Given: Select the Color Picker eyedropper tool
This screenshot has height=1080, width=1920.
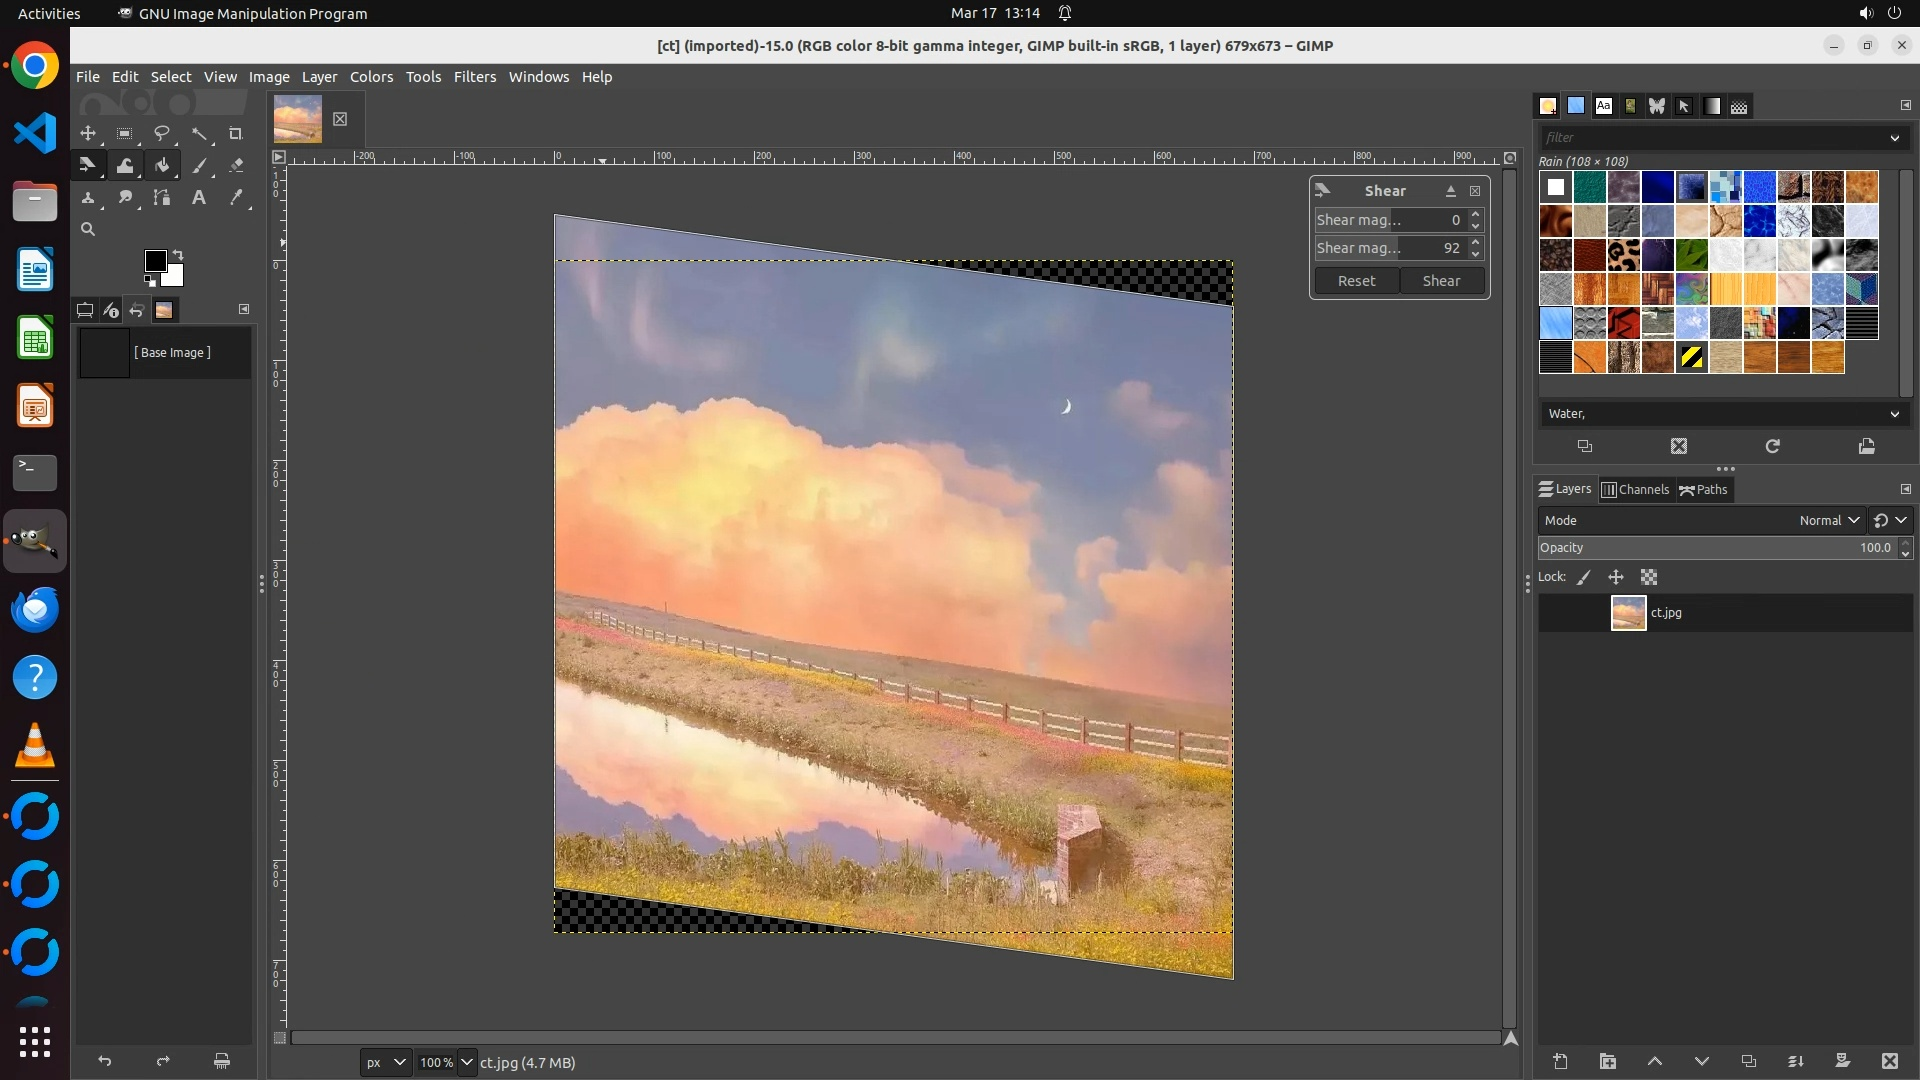Looking at the screenshot, I should tap(236, 198).
